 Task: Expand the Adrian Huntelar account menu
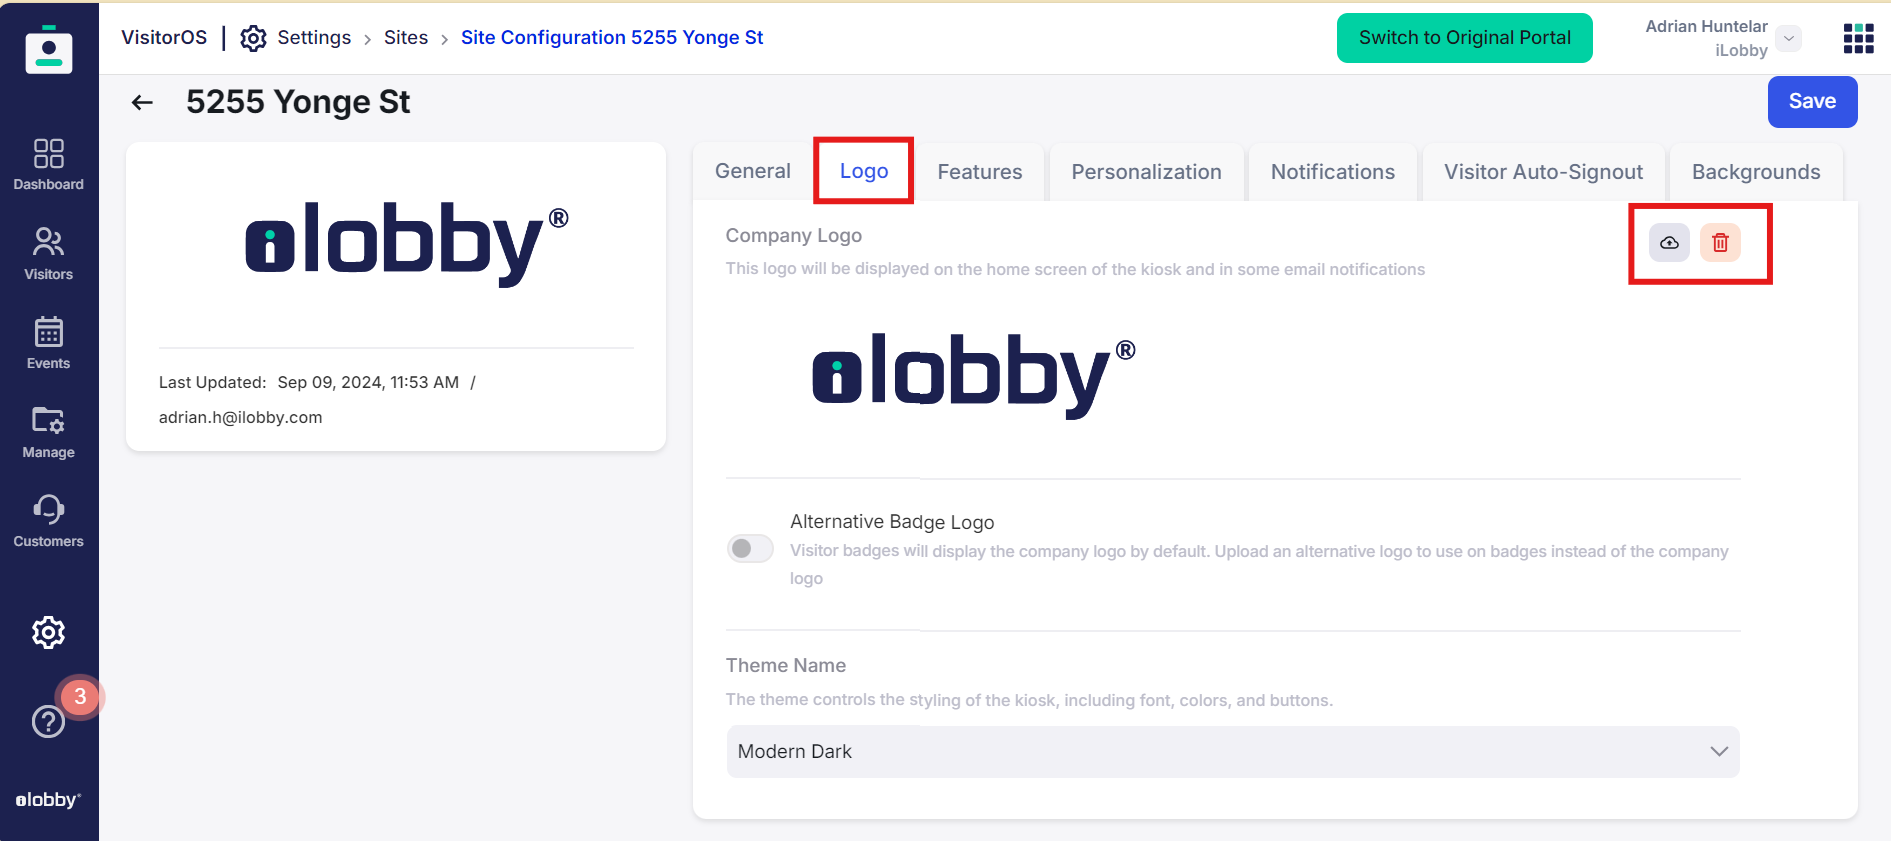click(1789, 38)
